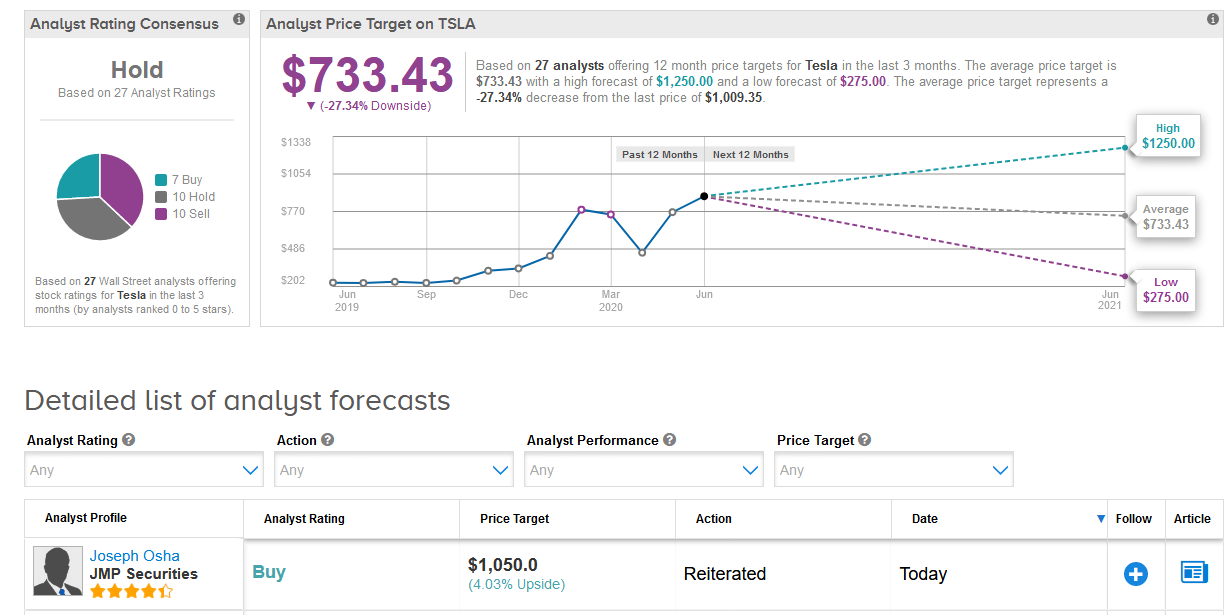1230x615 pixels.
Task: Click the help icon next to Analyst Rating filter
Action: point(129,440)
